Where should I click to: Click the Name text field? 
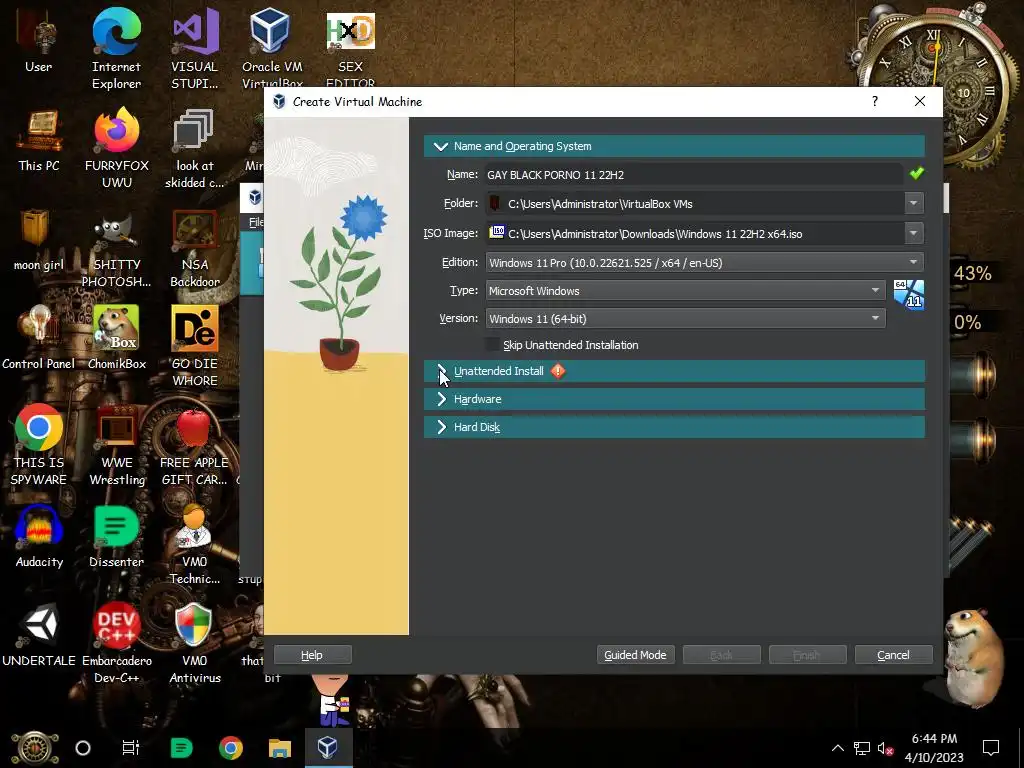(694, 174)
